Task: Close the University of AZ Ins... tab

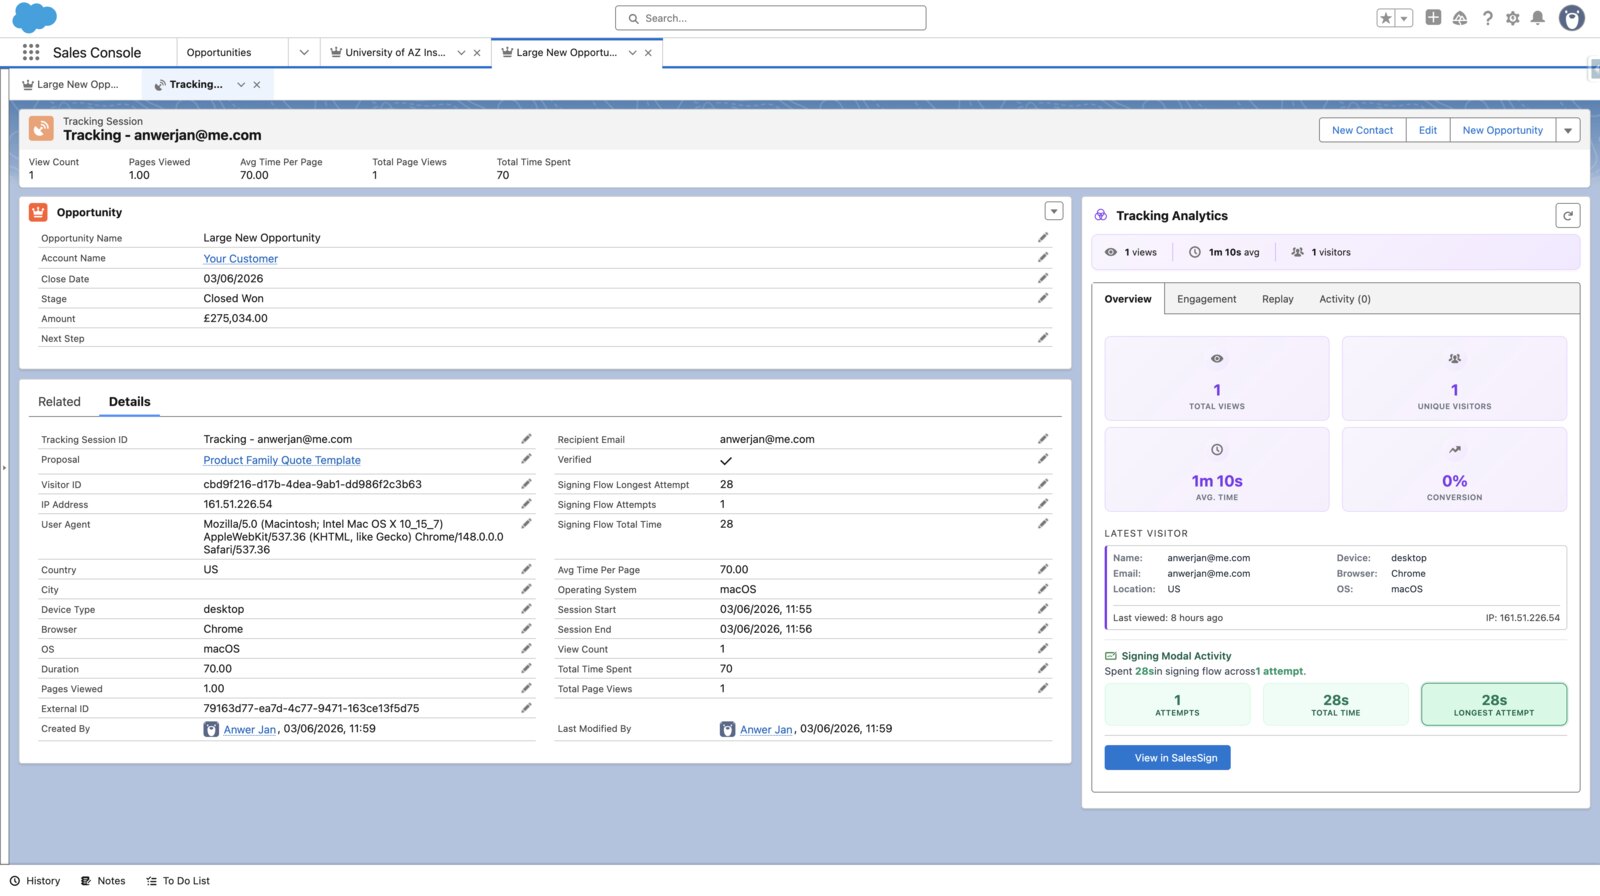Action: click(477, 53)
